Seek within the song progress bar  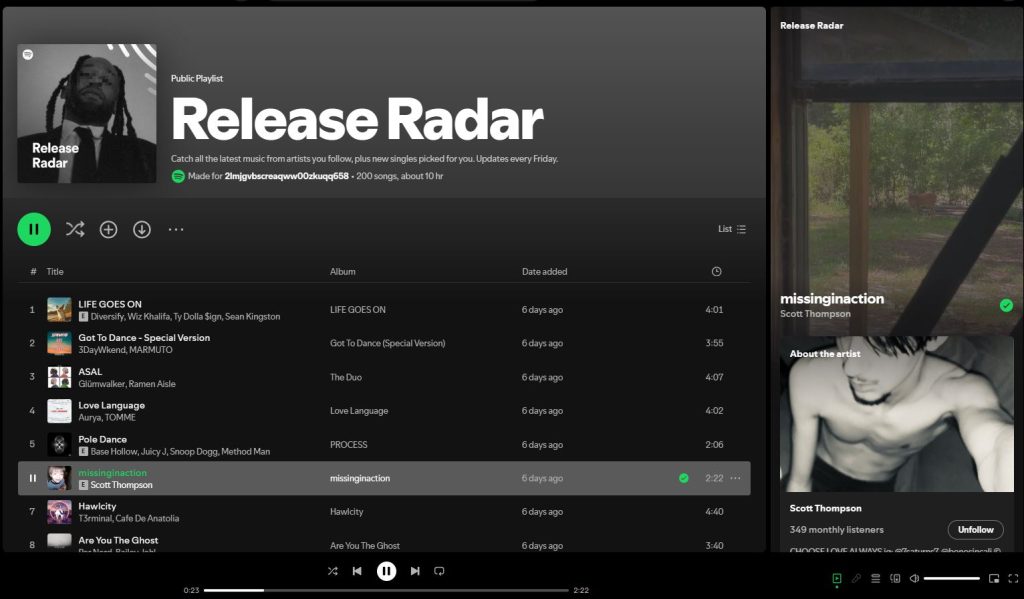click(386, 591)
